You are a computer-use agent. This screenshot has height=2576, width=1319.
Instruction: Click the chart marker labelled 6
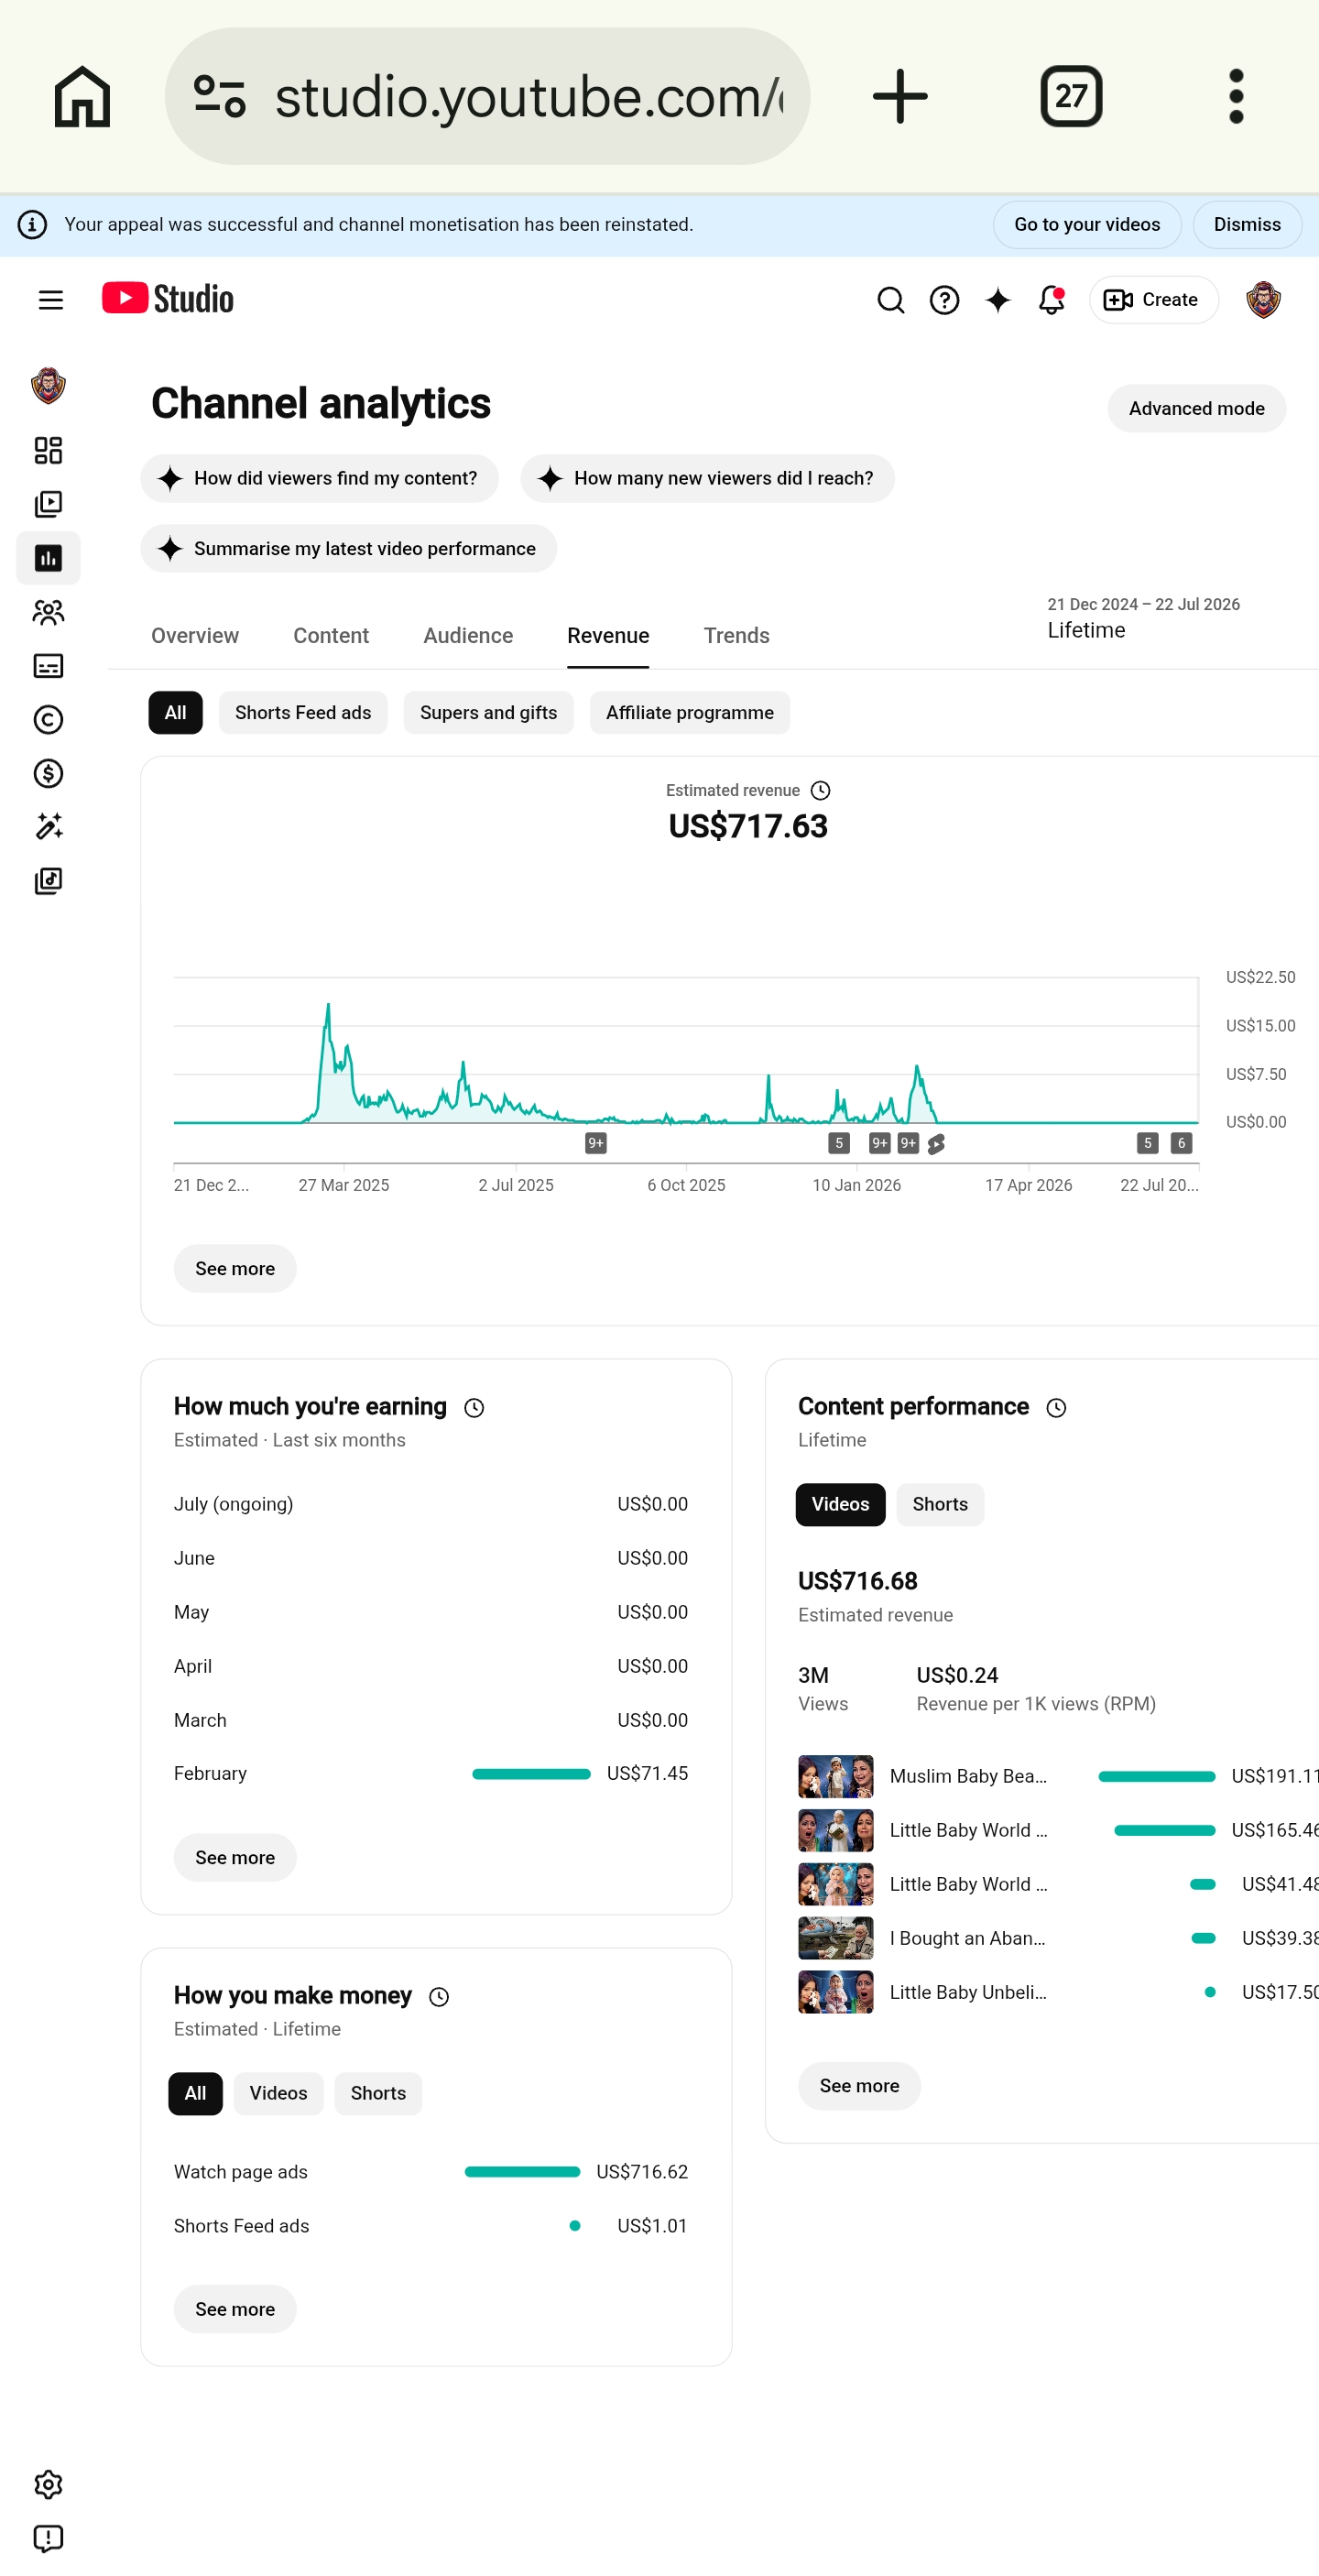1181,1143
